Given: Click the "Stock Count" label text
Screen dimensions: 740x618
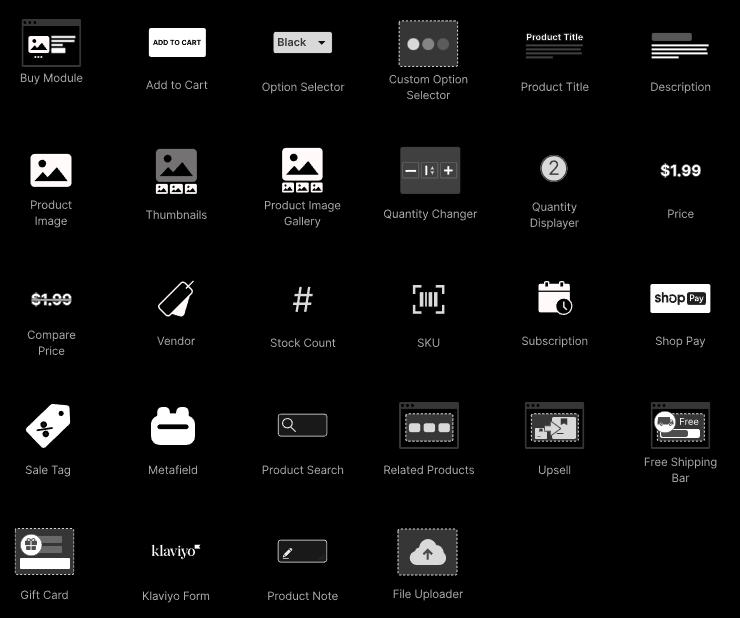Looking at the screenshot, I should (303, 343).
